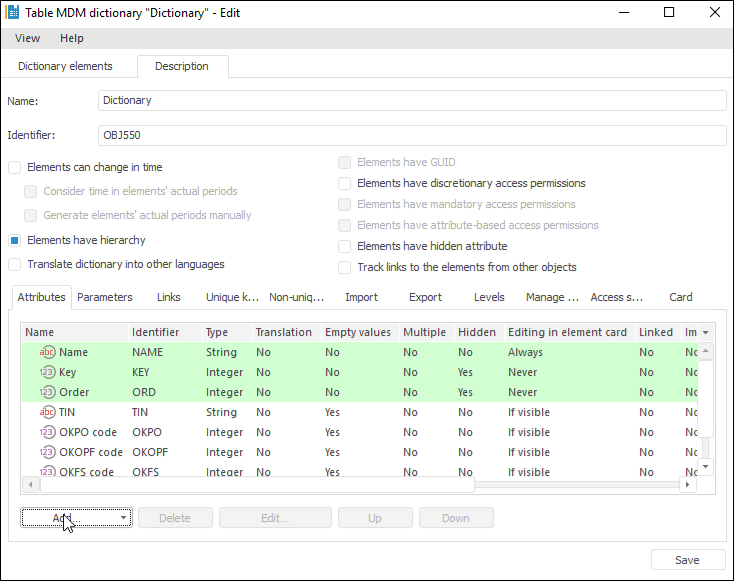This screenshot has width=734, height=581.
Task: Open the Add button dropdown arrow
Action: 123,518
